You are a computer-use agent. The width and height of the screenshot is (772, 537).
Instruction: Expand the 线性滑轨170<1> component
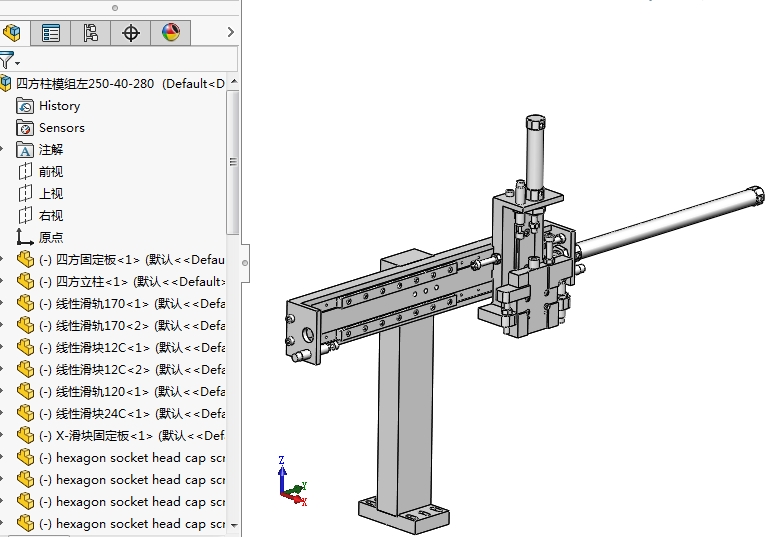point(2,304)
